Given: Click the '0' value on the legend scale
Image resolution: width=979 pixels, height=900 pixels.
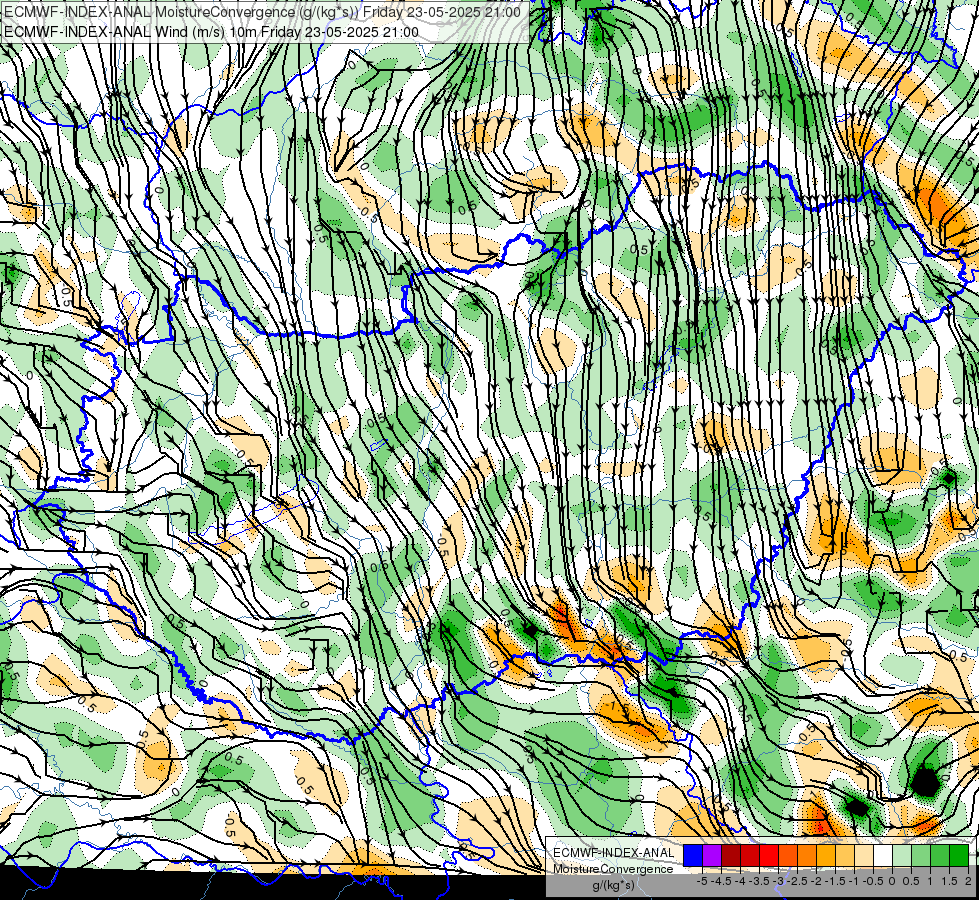Looking at the screenshot, I should 892,881.
